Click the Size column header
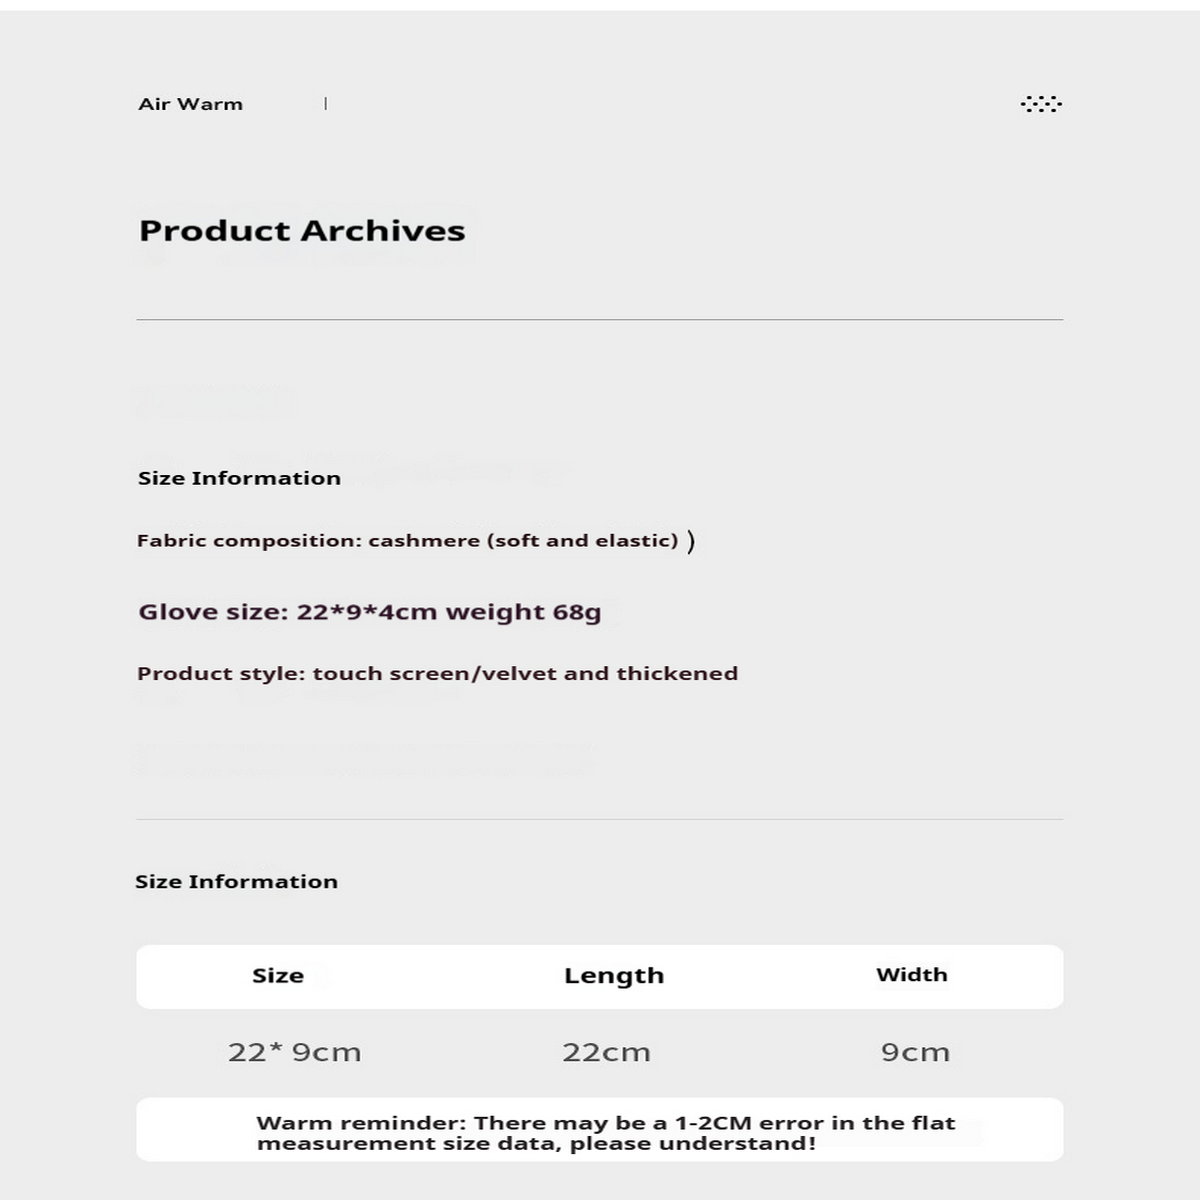Image resolution: width=1200 pixels, height=1200 pixels. [278, 976]
